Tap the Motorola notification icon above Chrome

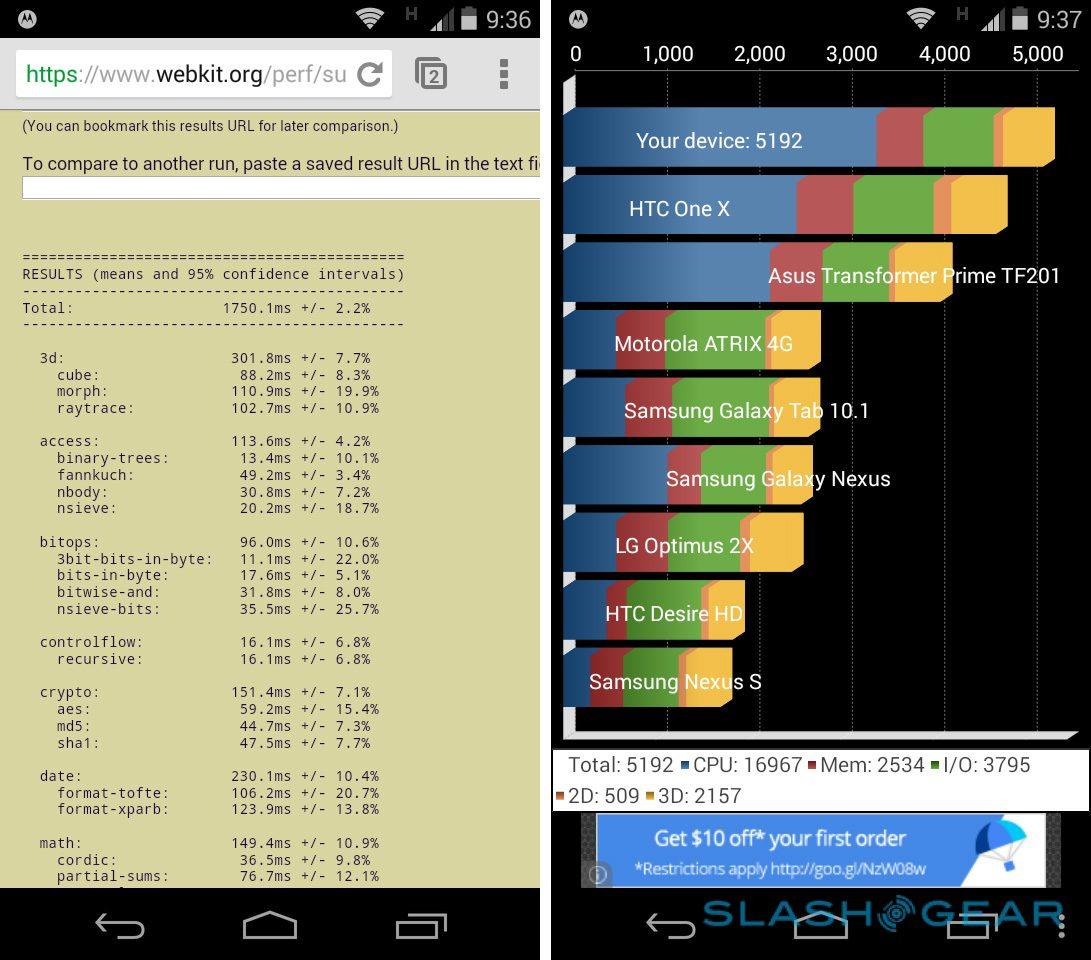tap(27, 19)
